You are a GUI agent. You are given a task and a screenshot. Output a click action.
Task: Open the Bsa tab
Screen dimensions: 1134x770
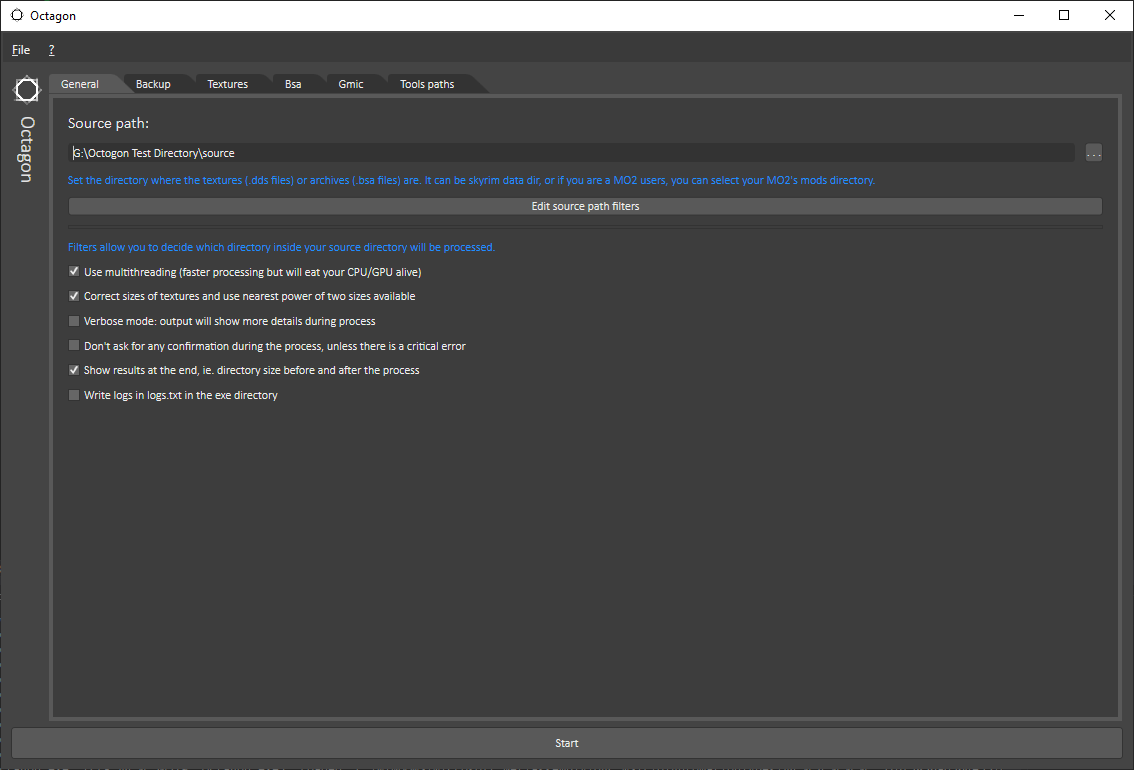click(293, 84)
